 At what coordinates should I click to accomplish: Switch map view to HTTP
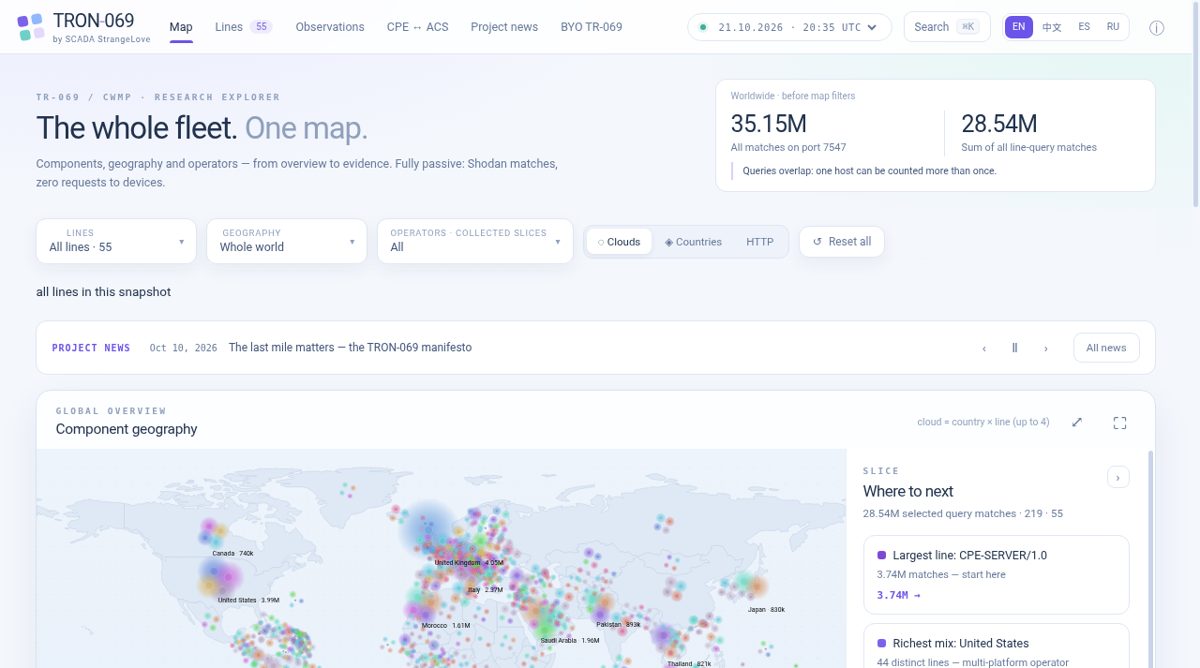coord(760,242)
